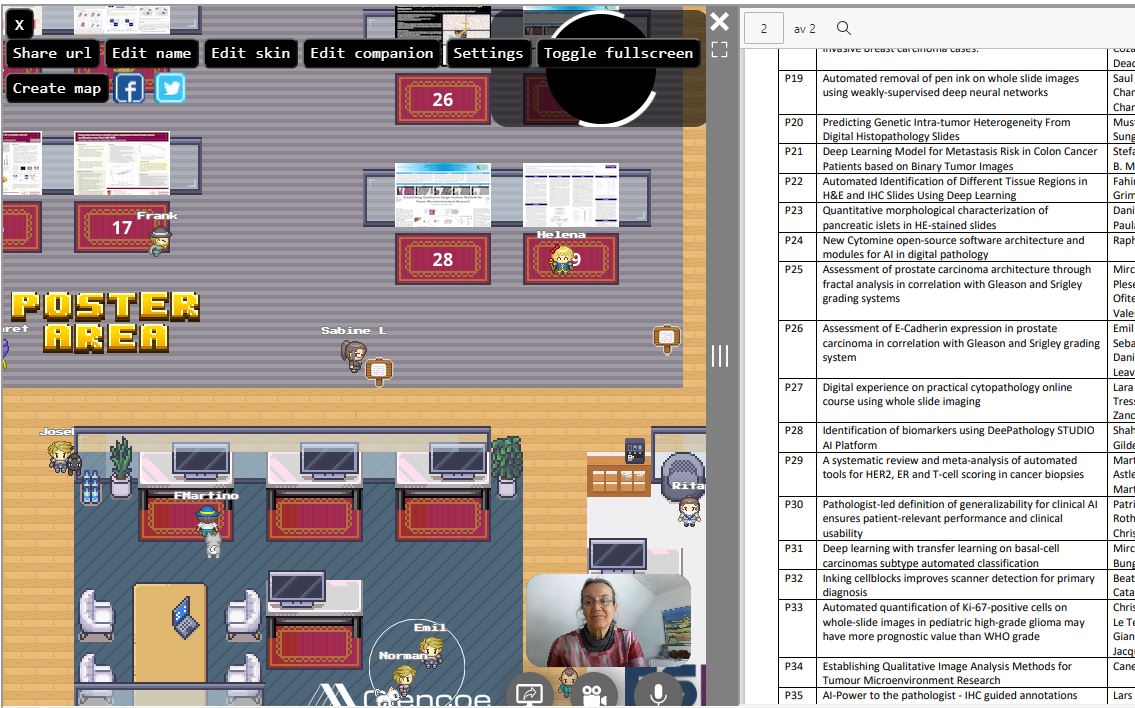Click the signpost at right of poster area
Viewport: 1135px width, 708px height.
click(x=667, y=338)
